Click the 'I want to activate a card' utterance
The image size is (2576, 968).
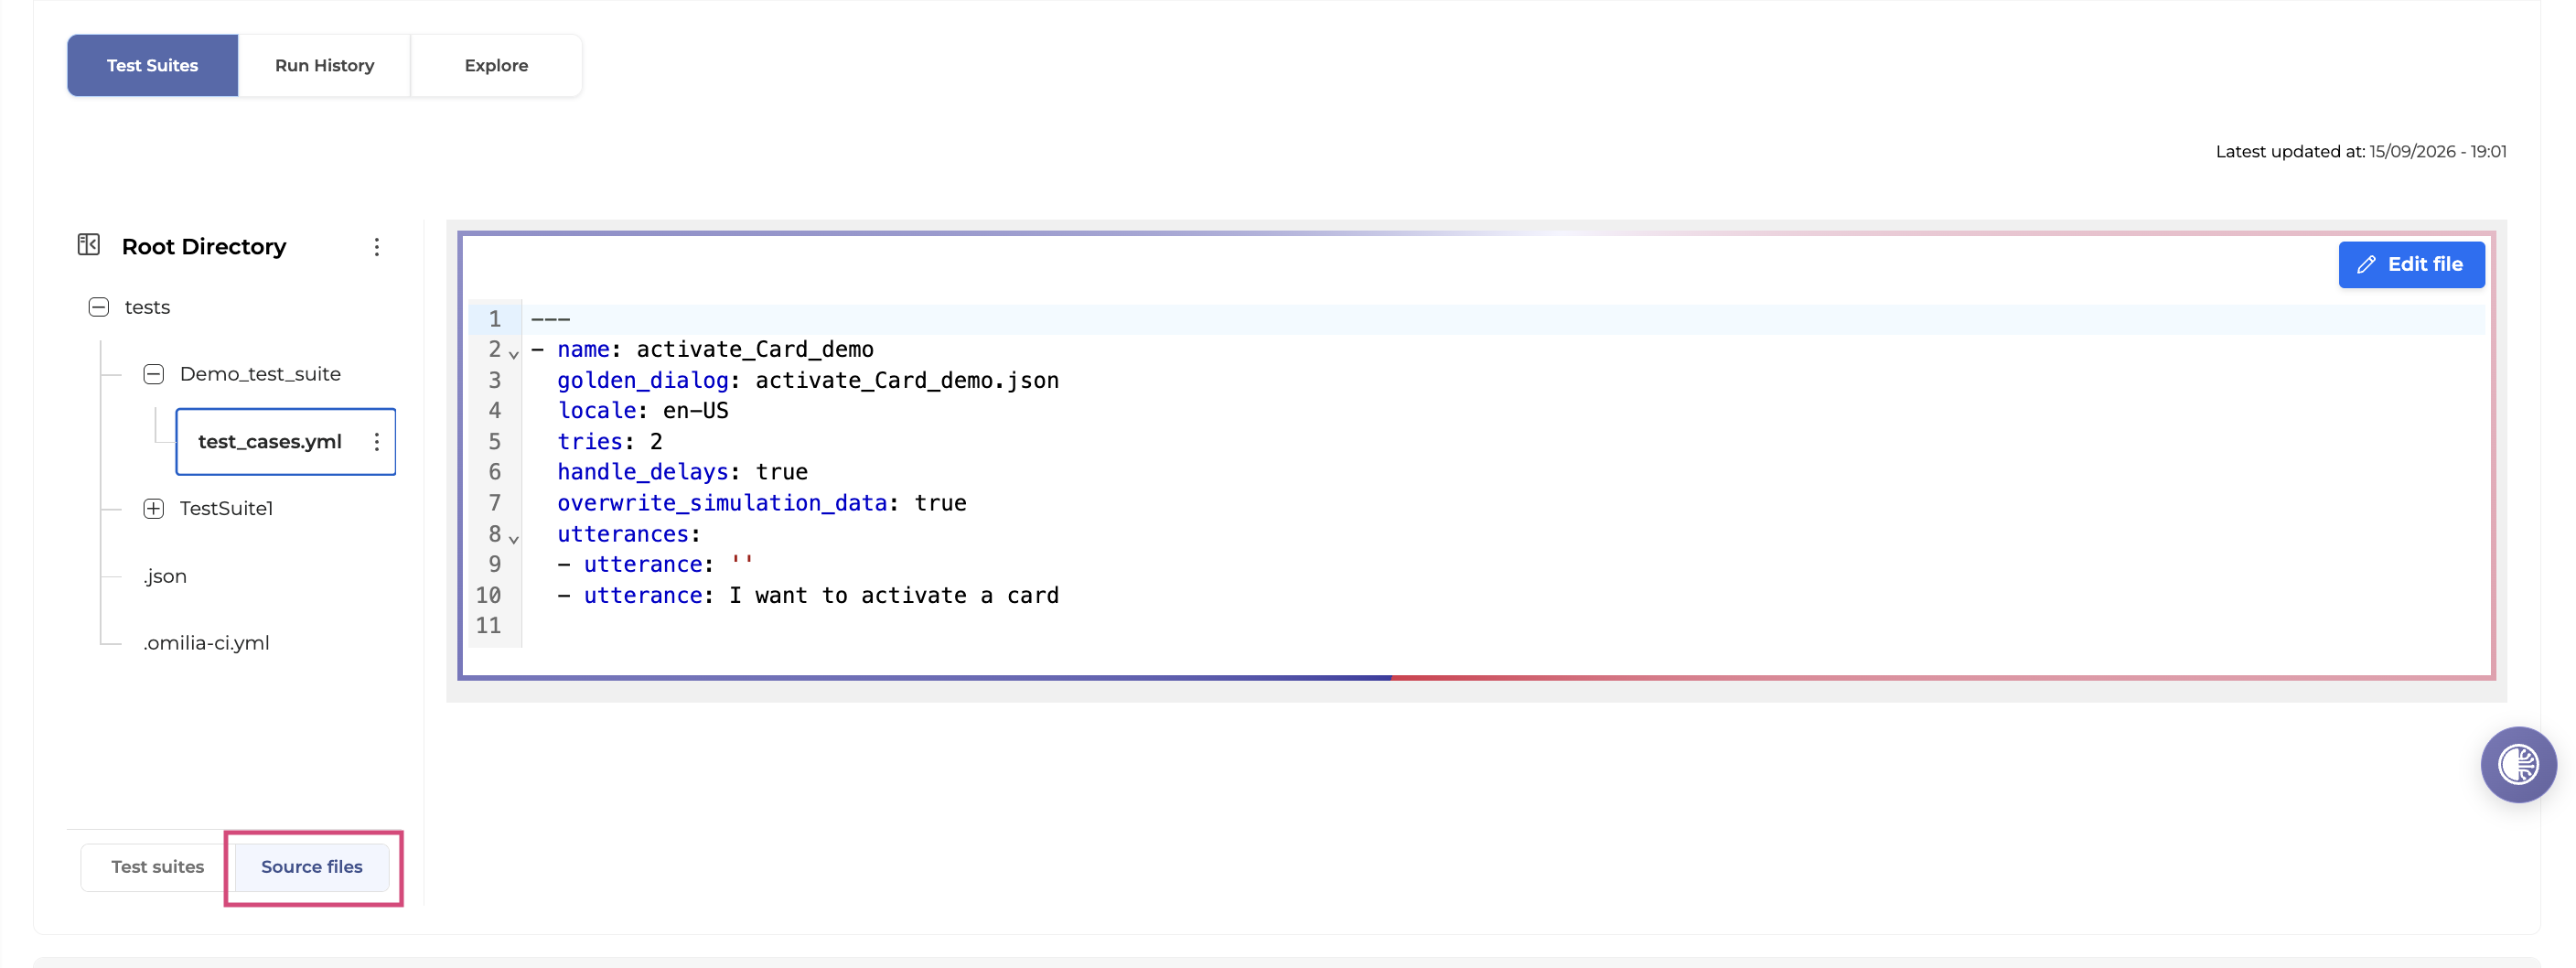pos(894,596)
